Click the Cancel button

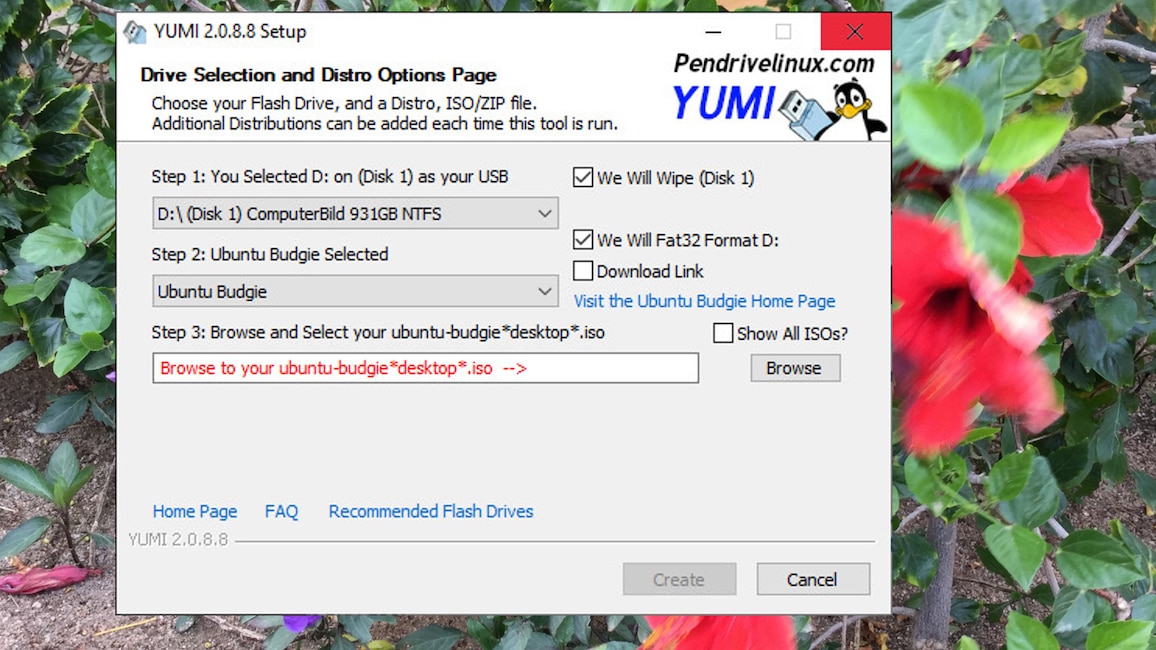pos(812,579)
